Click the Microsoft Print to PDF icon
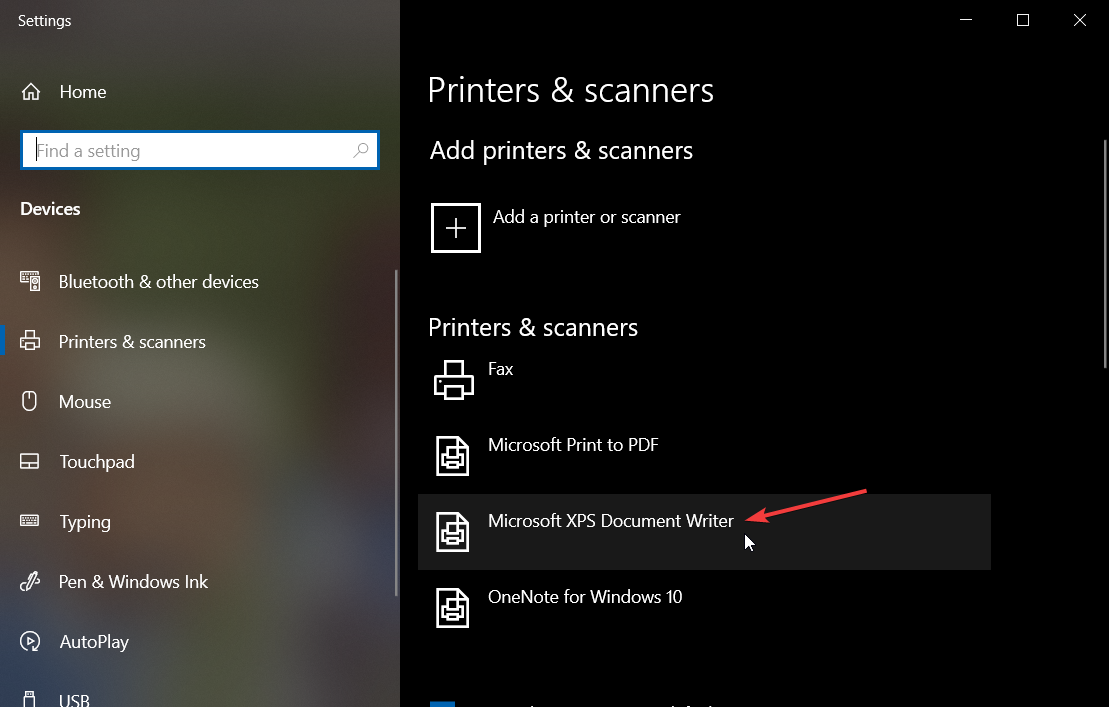1109x707 pixels. [453, 456]
